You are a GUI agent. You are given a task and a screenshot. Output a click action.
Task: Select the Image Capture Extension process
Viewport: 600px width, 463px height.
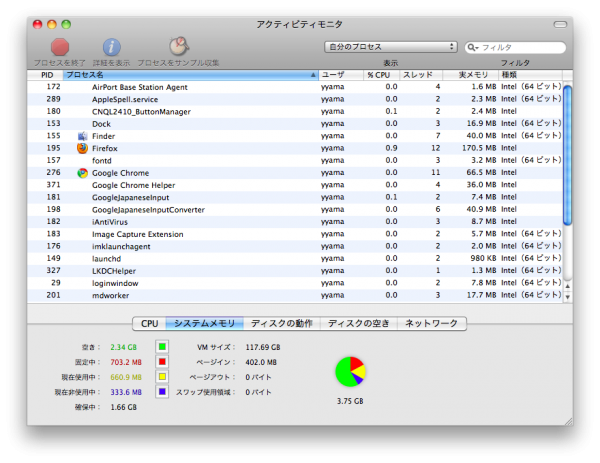point(295,234)
